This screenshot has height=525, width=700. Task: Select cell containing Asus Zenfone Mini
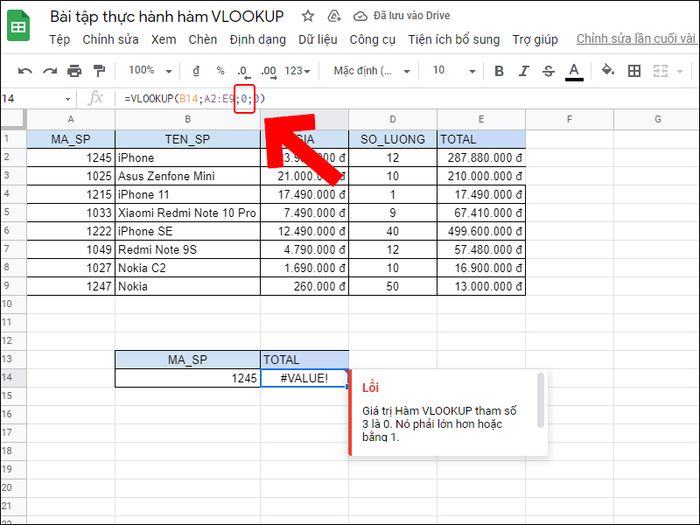click(x=188, y=176)
